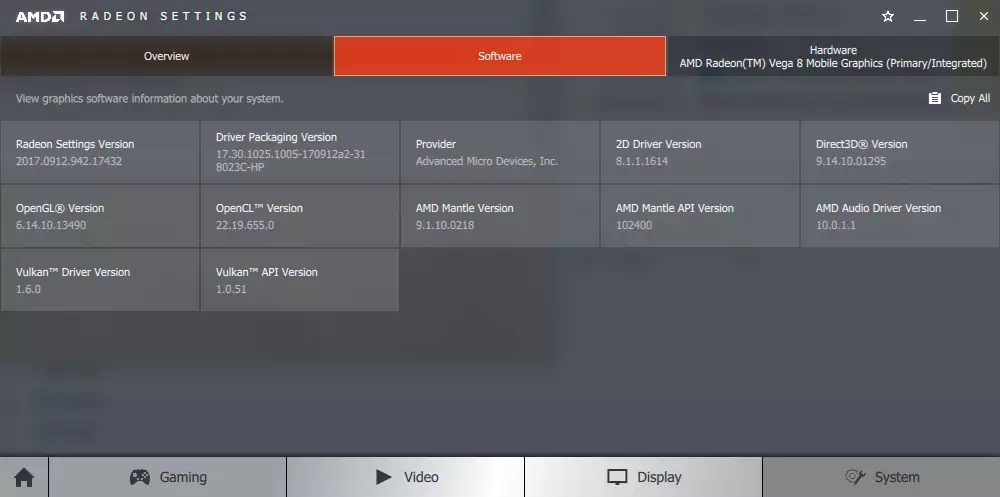Open the Gaming section
Image resolution: width=1000 pixels, height=497 pixels.
[x=168, y=477]
